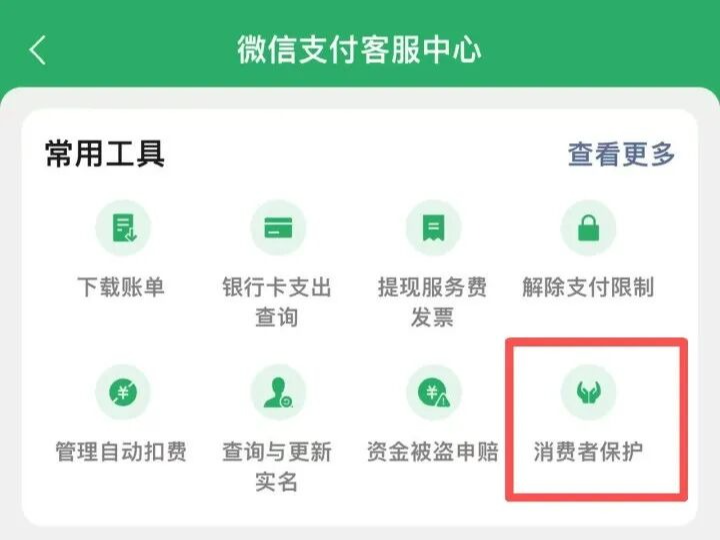Click the 查看更多 link

coord(621,154)
